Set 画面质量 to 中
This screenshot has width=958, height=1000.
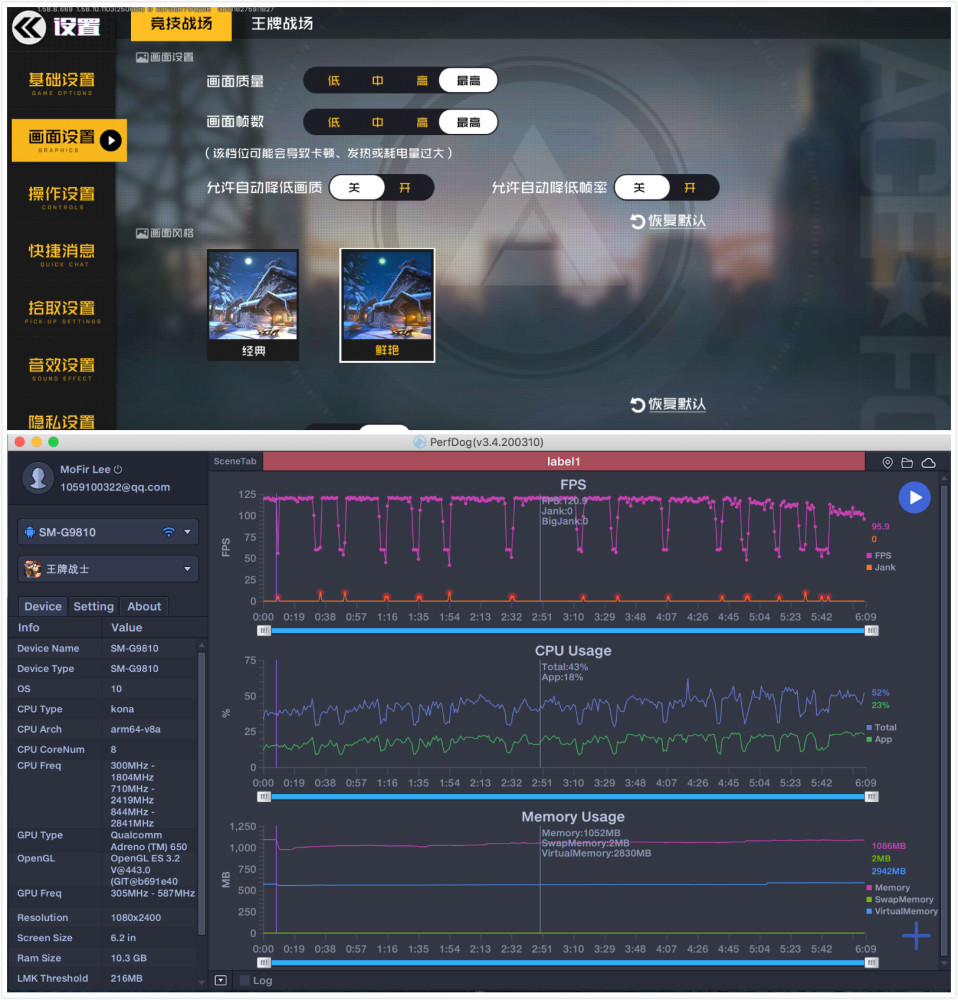point(378,81)
